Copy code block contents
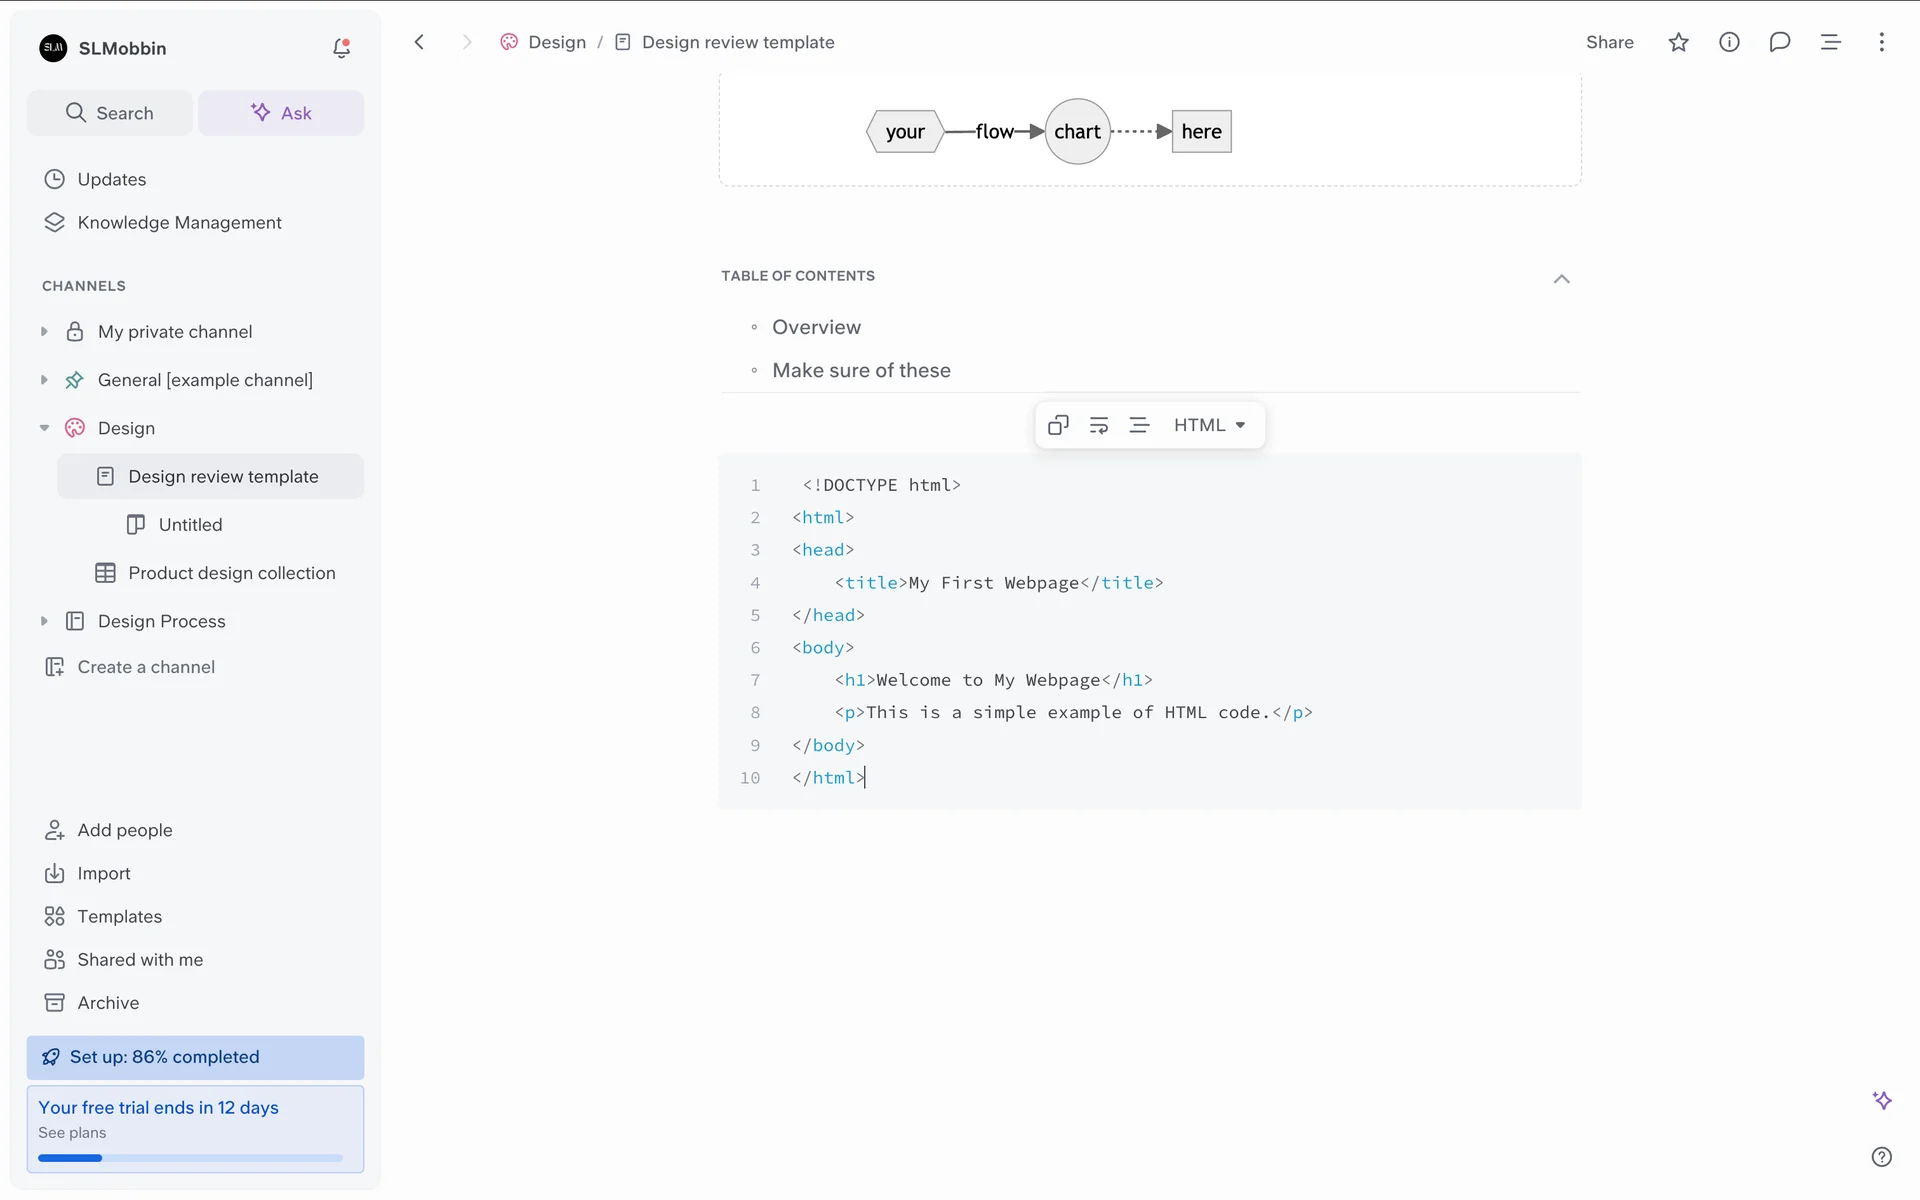Image resolution: width=1920 pixels, height=1200 pixels. [x=1058, y=425]
